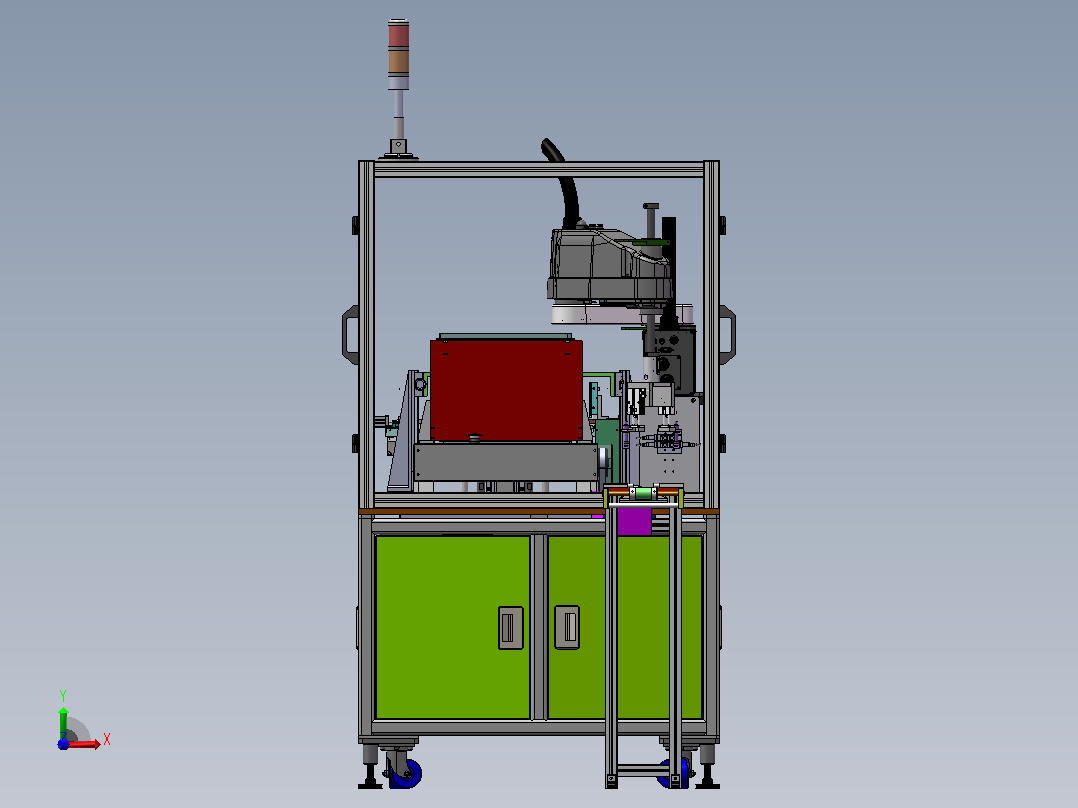This screenshot has height=808, width=1078.
Task: Click the blue origin ball of orientation triad
Action: [x=63, y=744]
